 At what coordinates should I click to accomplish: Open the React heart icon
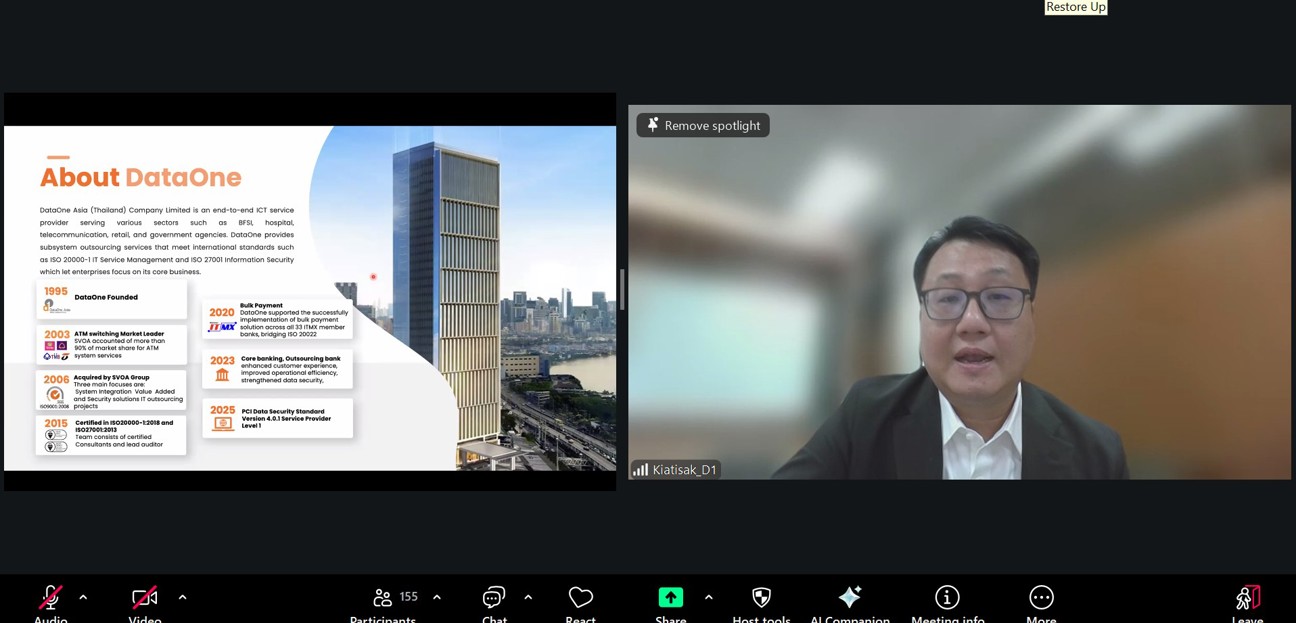pyautogui.click(x=581, y=597)
